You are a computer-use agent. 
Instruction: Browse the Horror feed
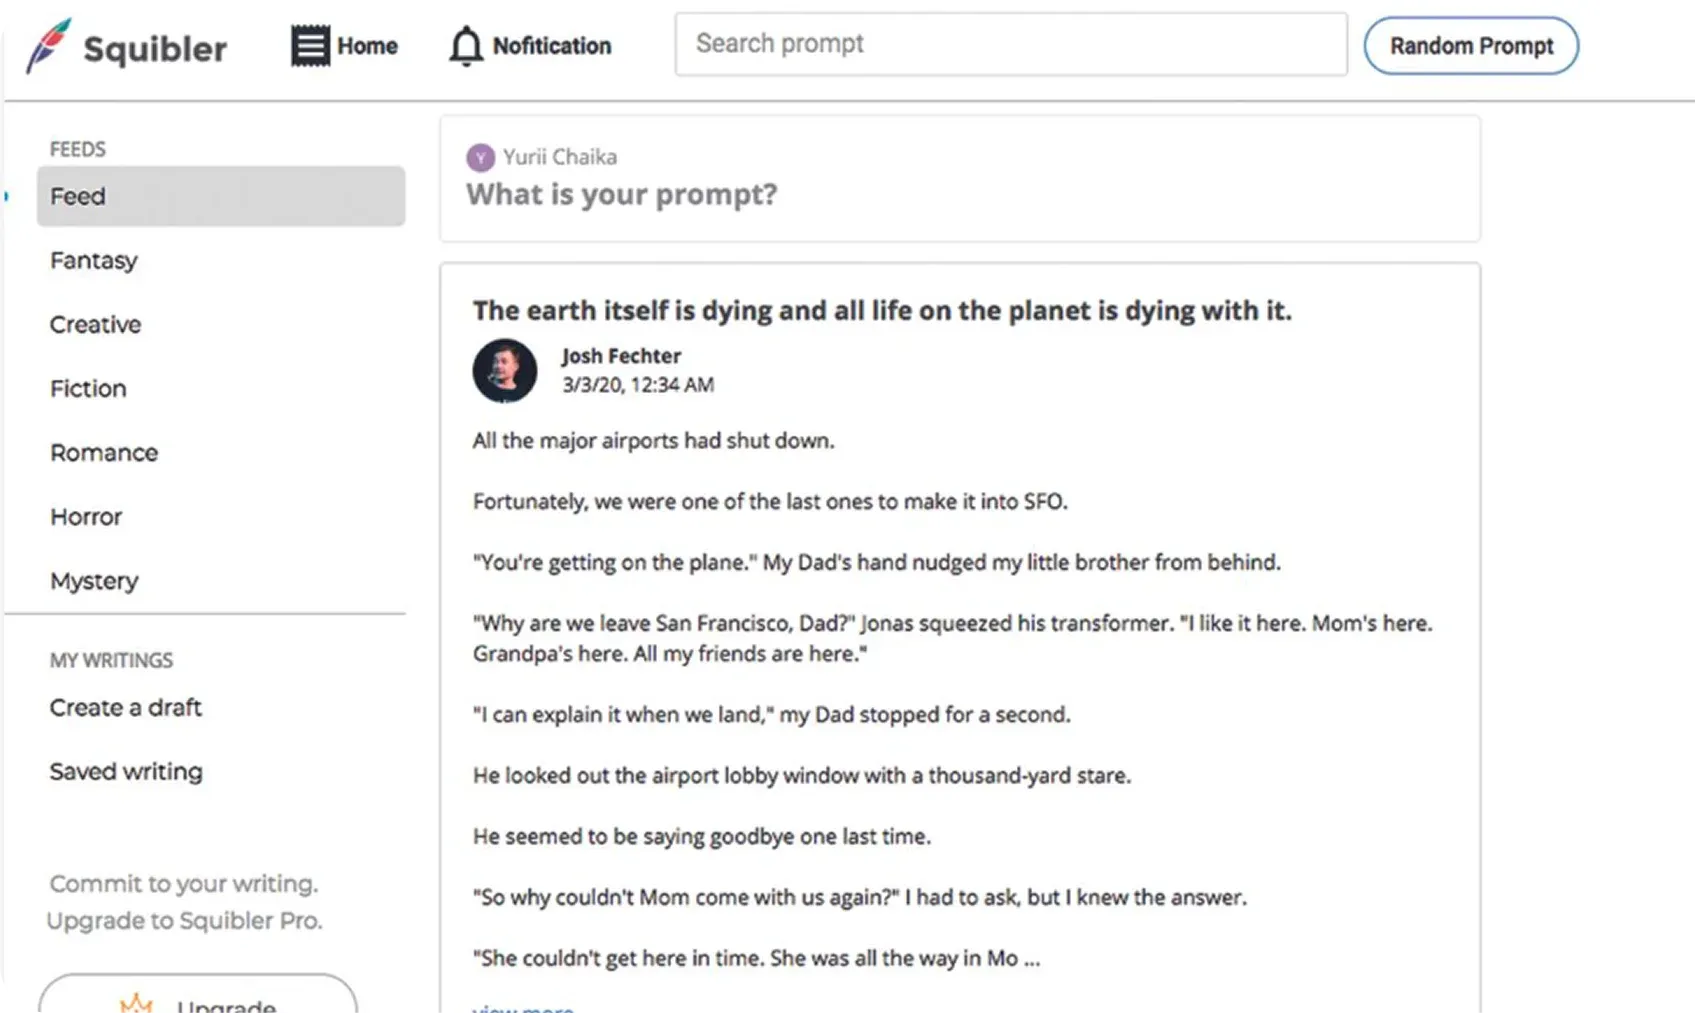[x=87, y=517]
